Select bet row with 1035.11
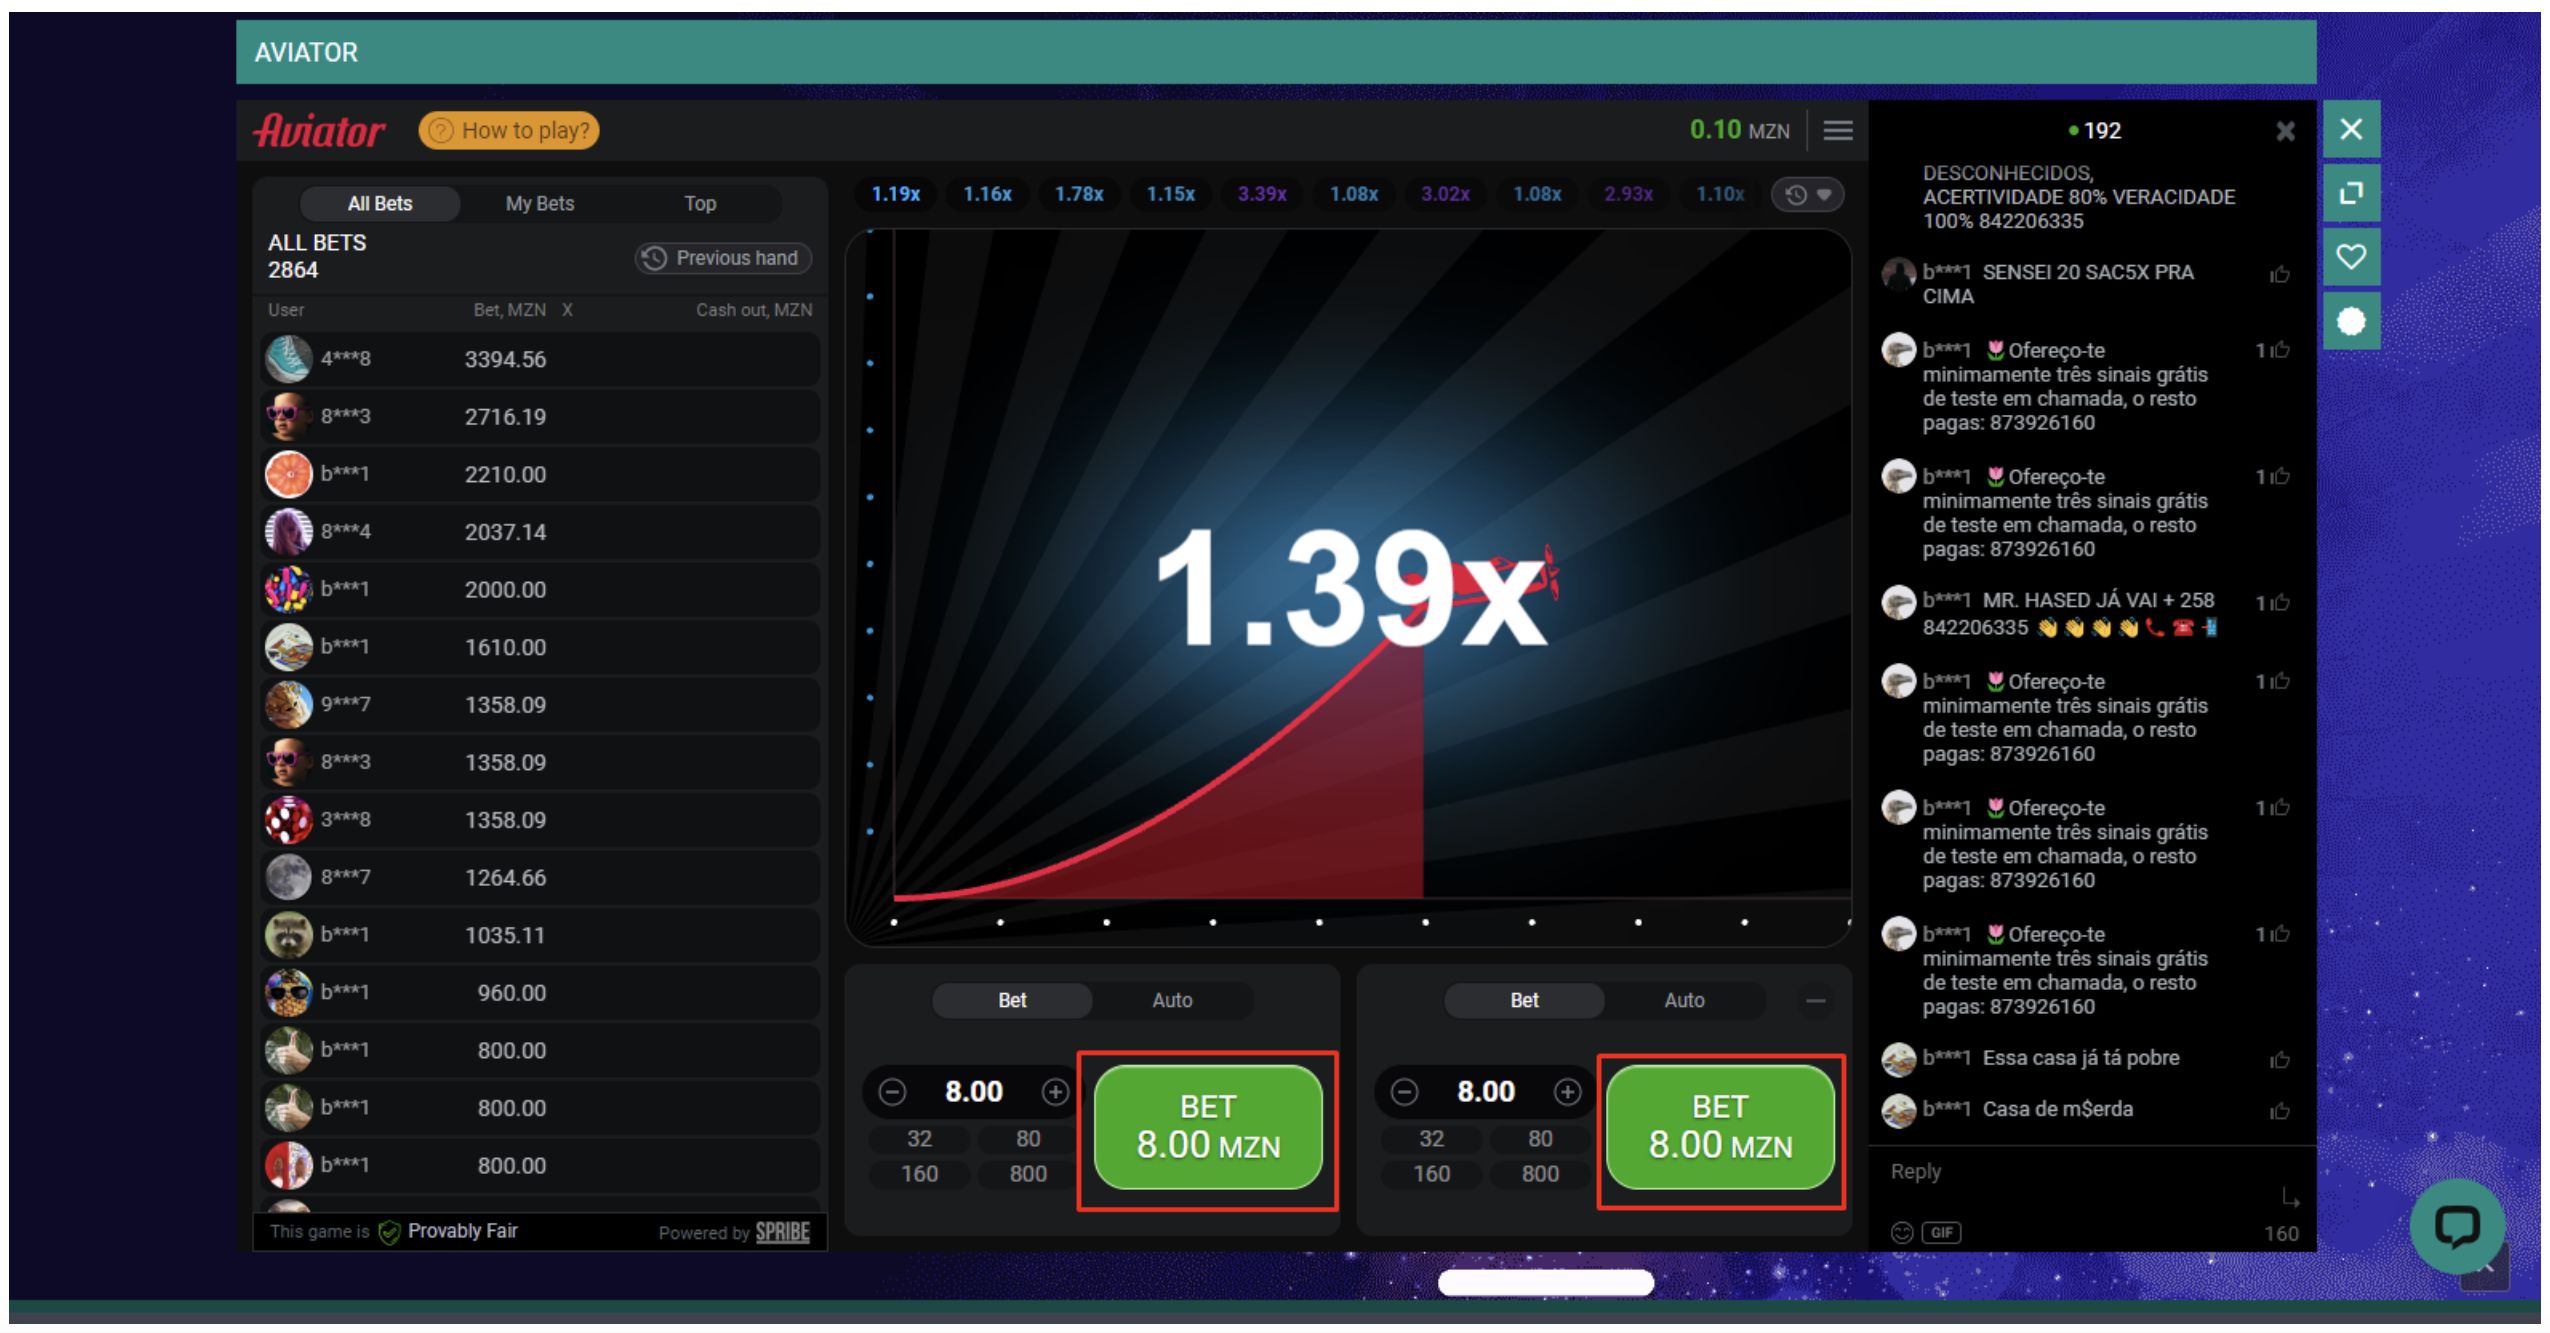The height and width of the screenshot is (1333, 2550). (540, 935)
